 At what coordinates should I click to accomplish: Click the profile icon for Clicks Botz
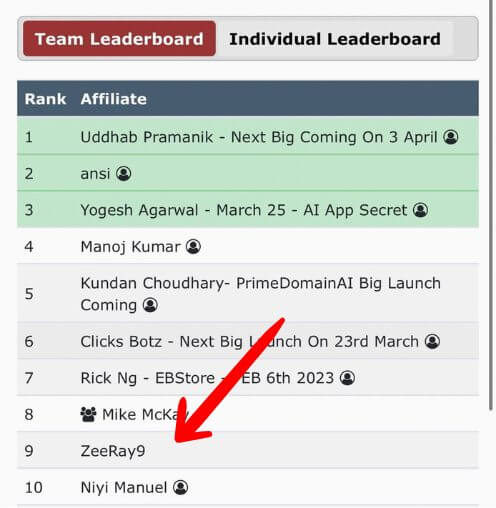pyautogui.click(x=432, y=341)
